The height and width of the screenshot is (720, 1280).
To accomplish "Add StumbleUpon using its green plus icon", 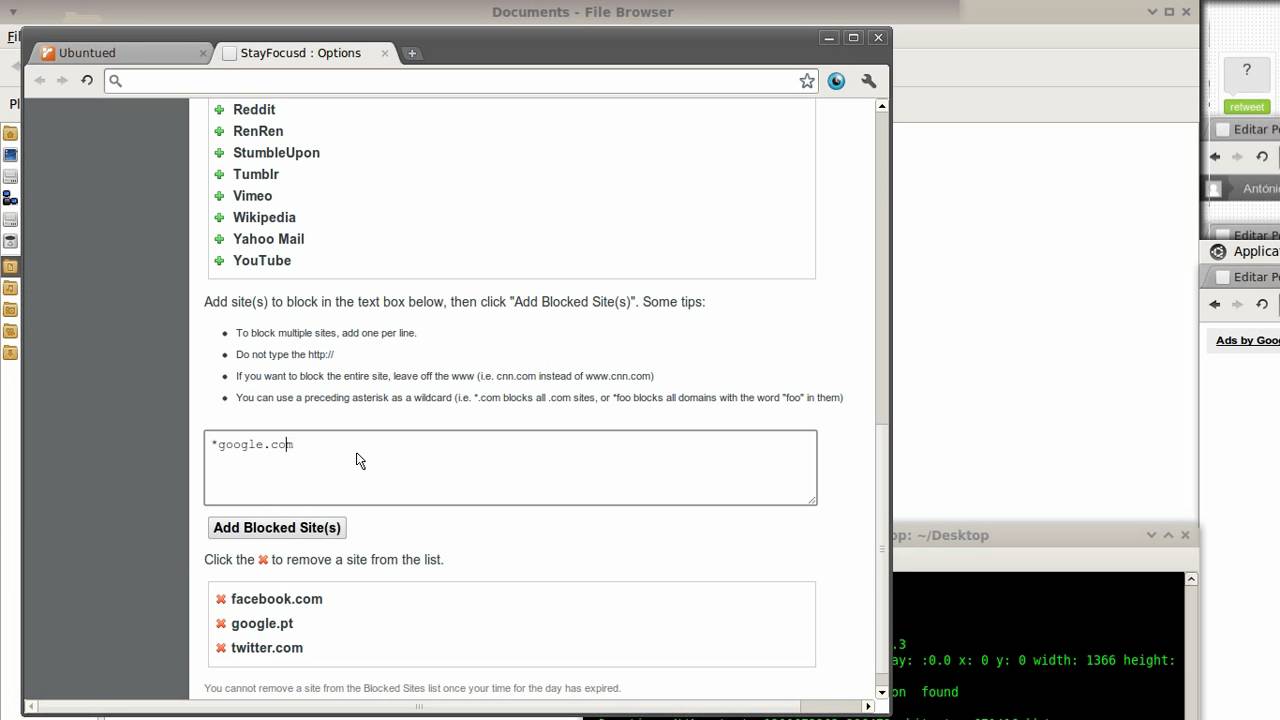I will [219, 153].
